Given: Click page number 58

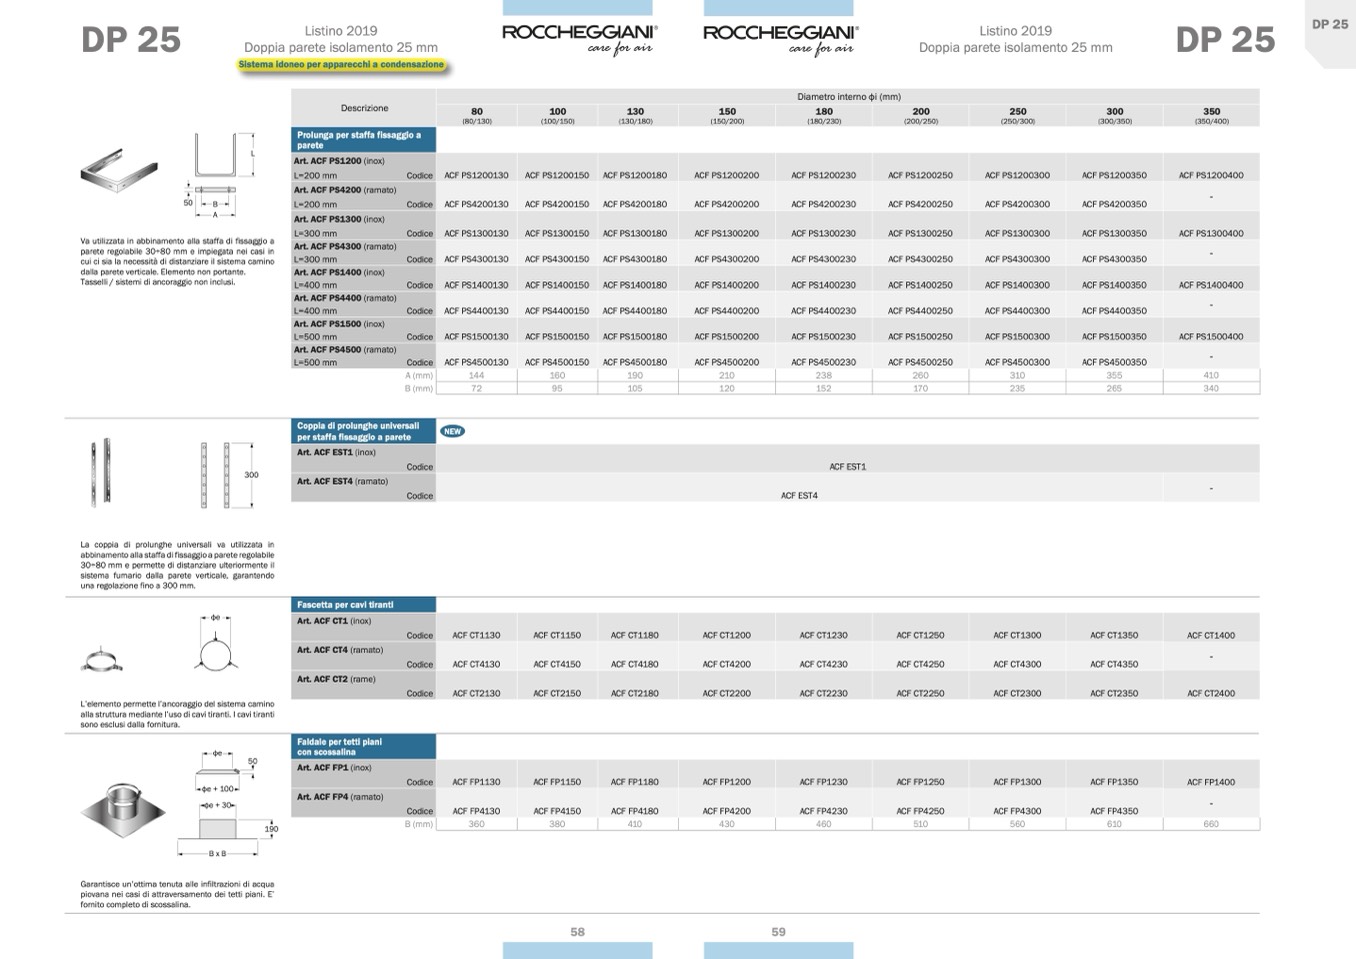Looking at the screenshot, I should click(577, 932).
